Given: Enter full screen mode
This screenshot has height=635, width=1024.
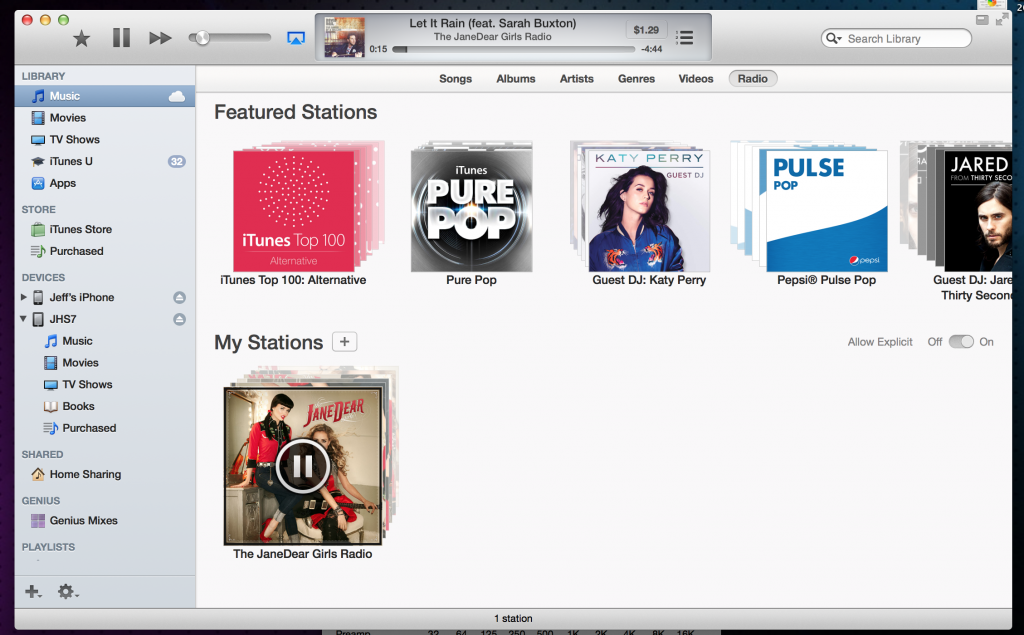Looking at the screenshot, I should click(x=1001, y=20).
